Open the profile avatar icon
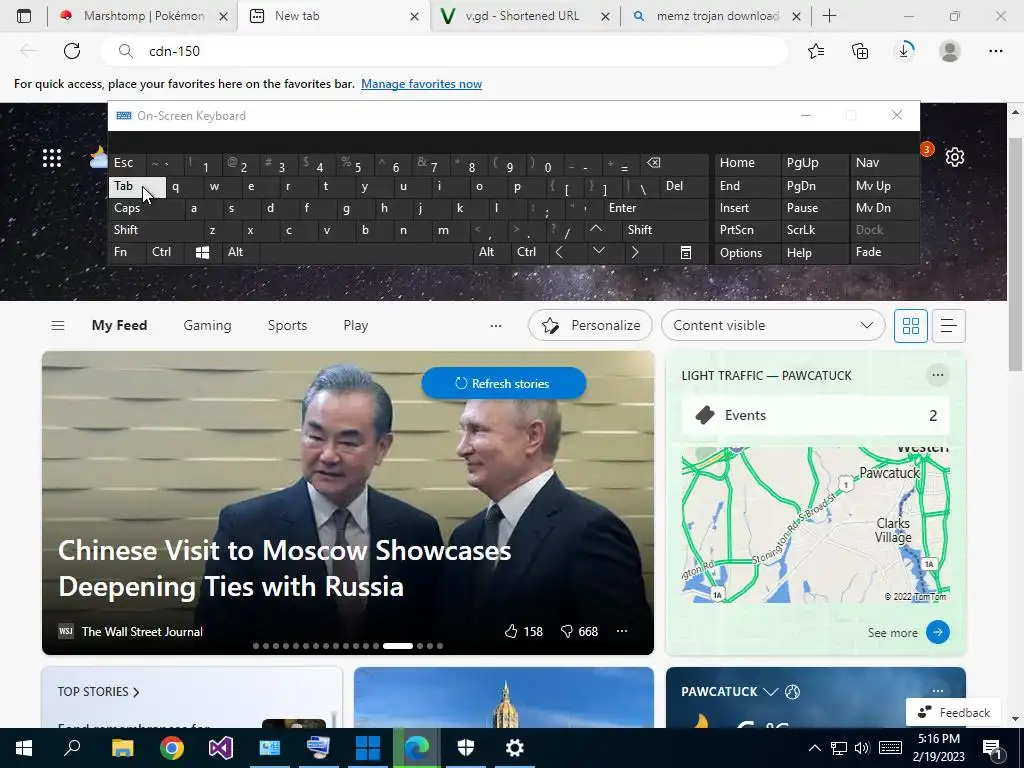1024x768 pixels. [950, 51]
